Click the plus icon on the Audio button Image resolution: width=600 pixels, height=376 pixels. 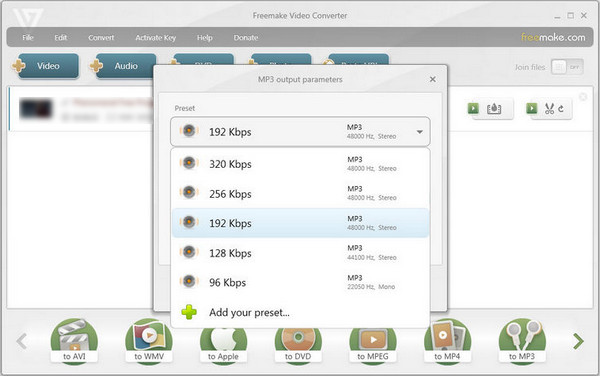(96, 66)
